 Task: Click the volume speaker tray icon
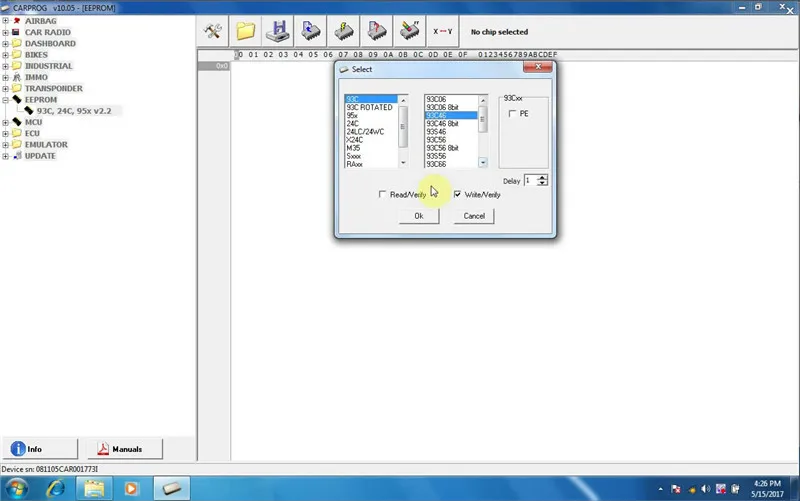point(706,489)
